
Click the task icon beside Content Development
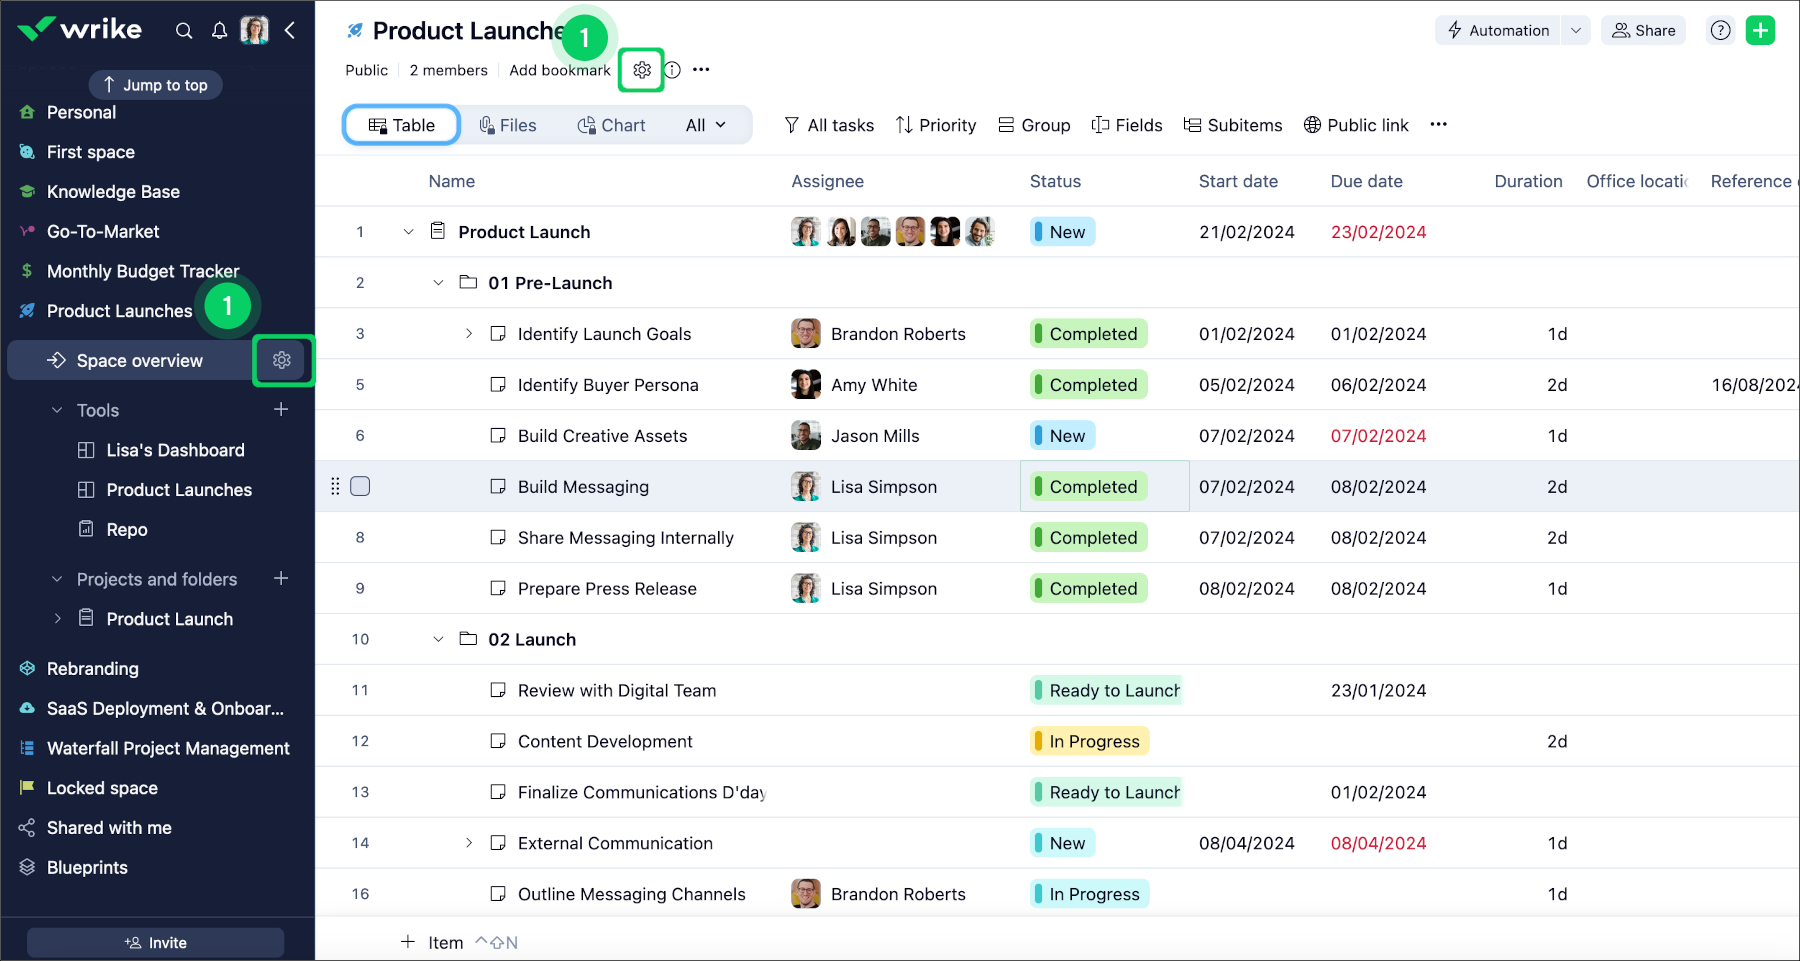498,741
